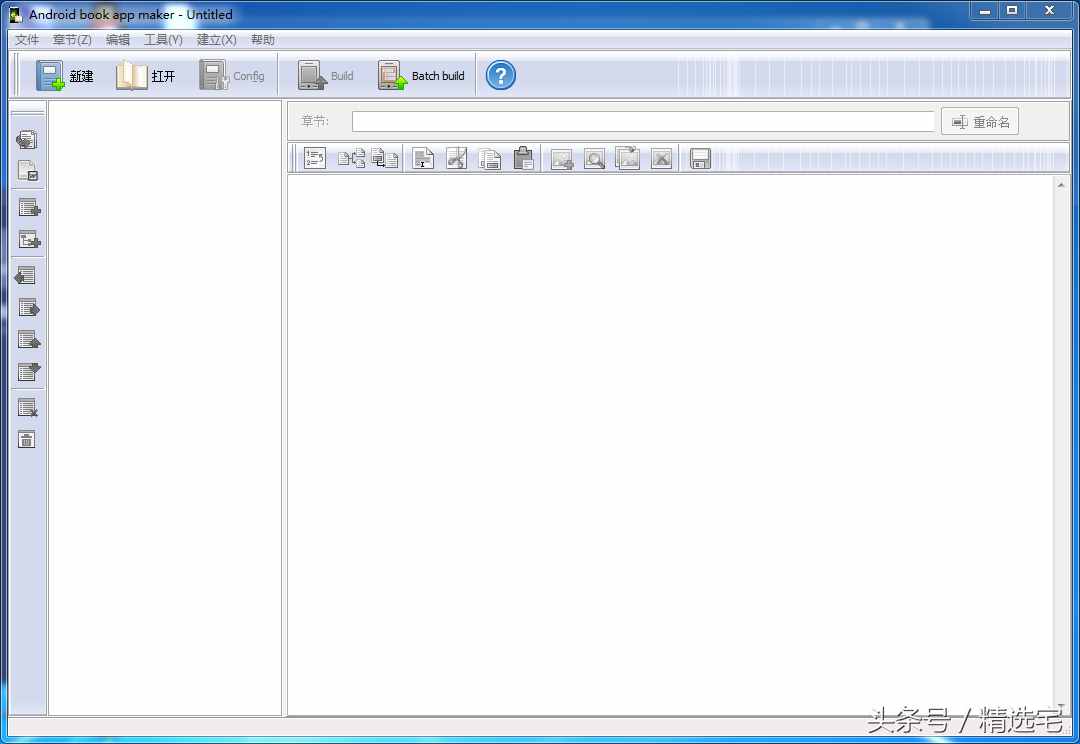
Task: Click the numbered list icon in editor toolbar
Action: coord(315,158)
